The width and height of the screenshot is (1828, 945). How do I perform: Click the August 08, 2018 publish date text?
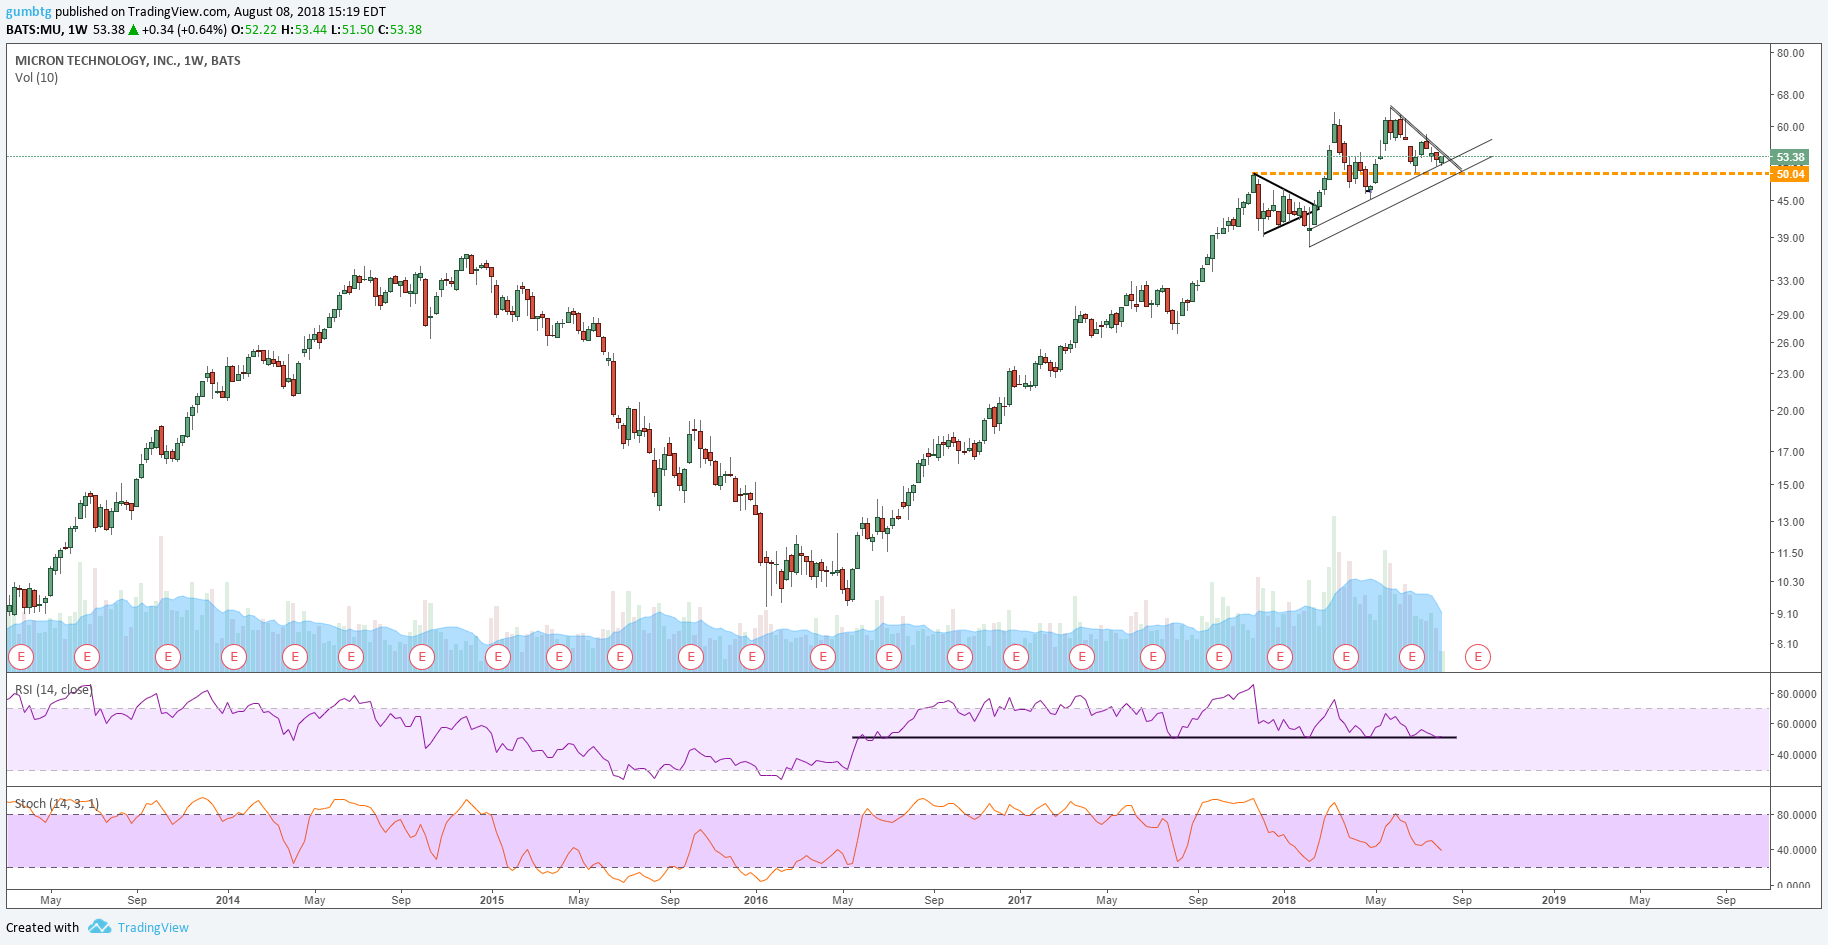(x=283, y=12)
